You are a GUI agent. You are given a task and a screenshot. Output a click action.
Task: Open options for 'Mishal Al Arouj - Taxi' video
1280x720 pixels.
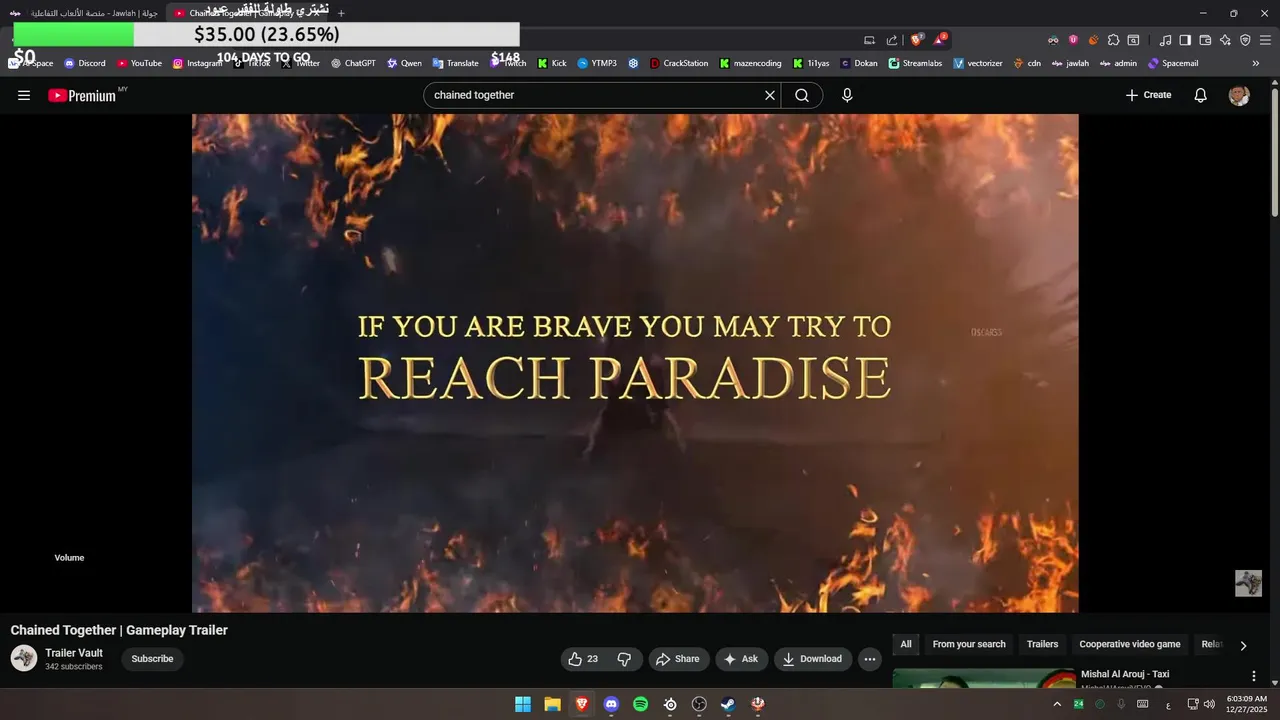[1254, 676]
